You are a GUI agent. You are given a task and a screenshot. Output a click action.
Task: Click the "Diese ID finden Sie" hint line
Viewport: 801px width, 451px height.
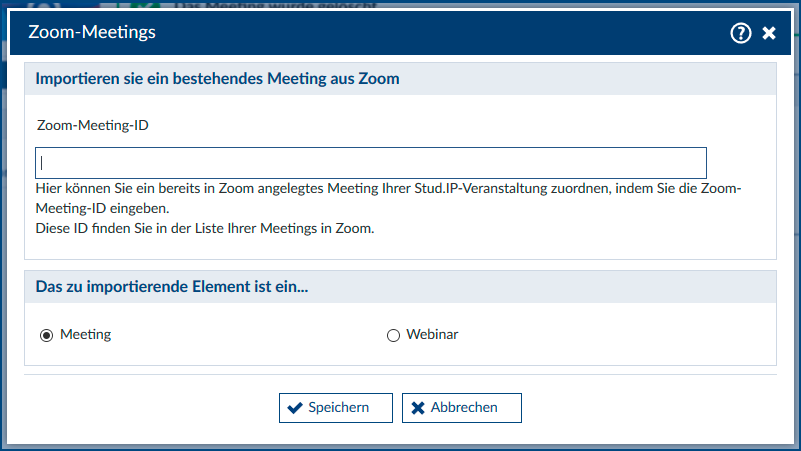coord(204,229)
